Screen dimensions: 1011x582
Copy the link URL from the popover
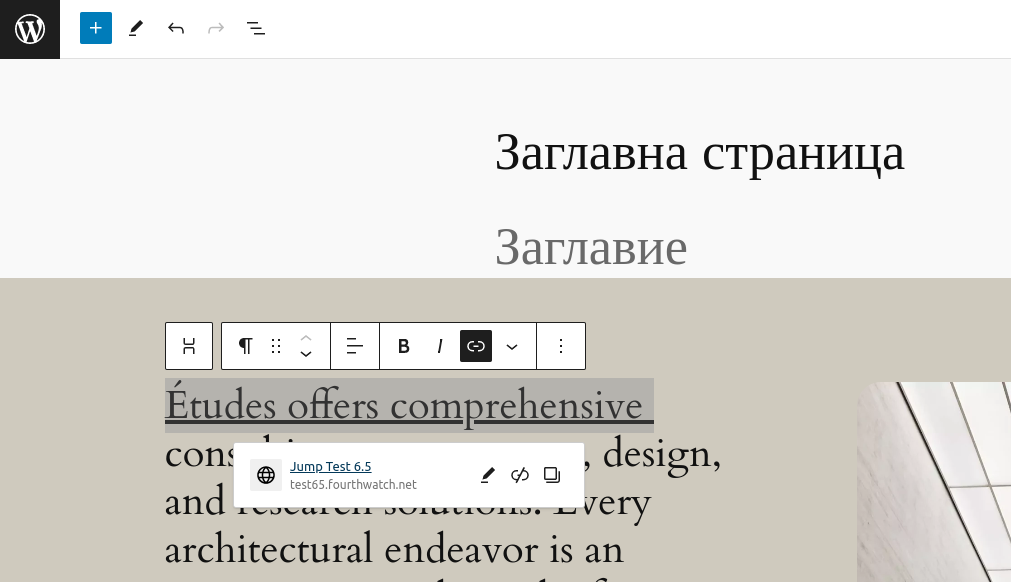click(x=552, y=475)
